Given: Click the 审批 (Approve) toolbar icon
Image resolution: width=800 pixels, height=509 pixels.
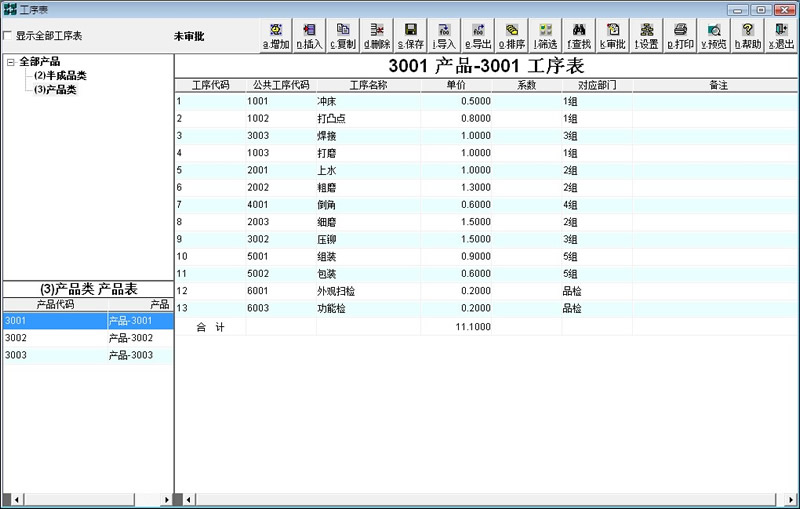Looking at the screenshot, I should [613, 36].
